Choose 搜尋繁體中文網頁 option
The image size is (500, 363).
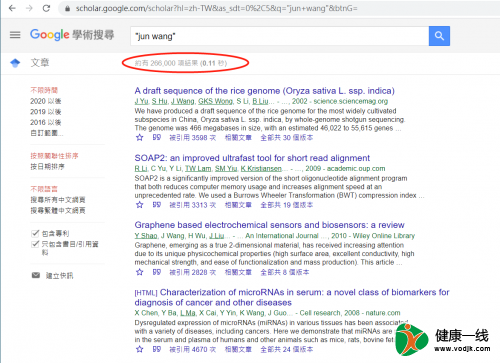pyautogui.click(x=58, y=210)
